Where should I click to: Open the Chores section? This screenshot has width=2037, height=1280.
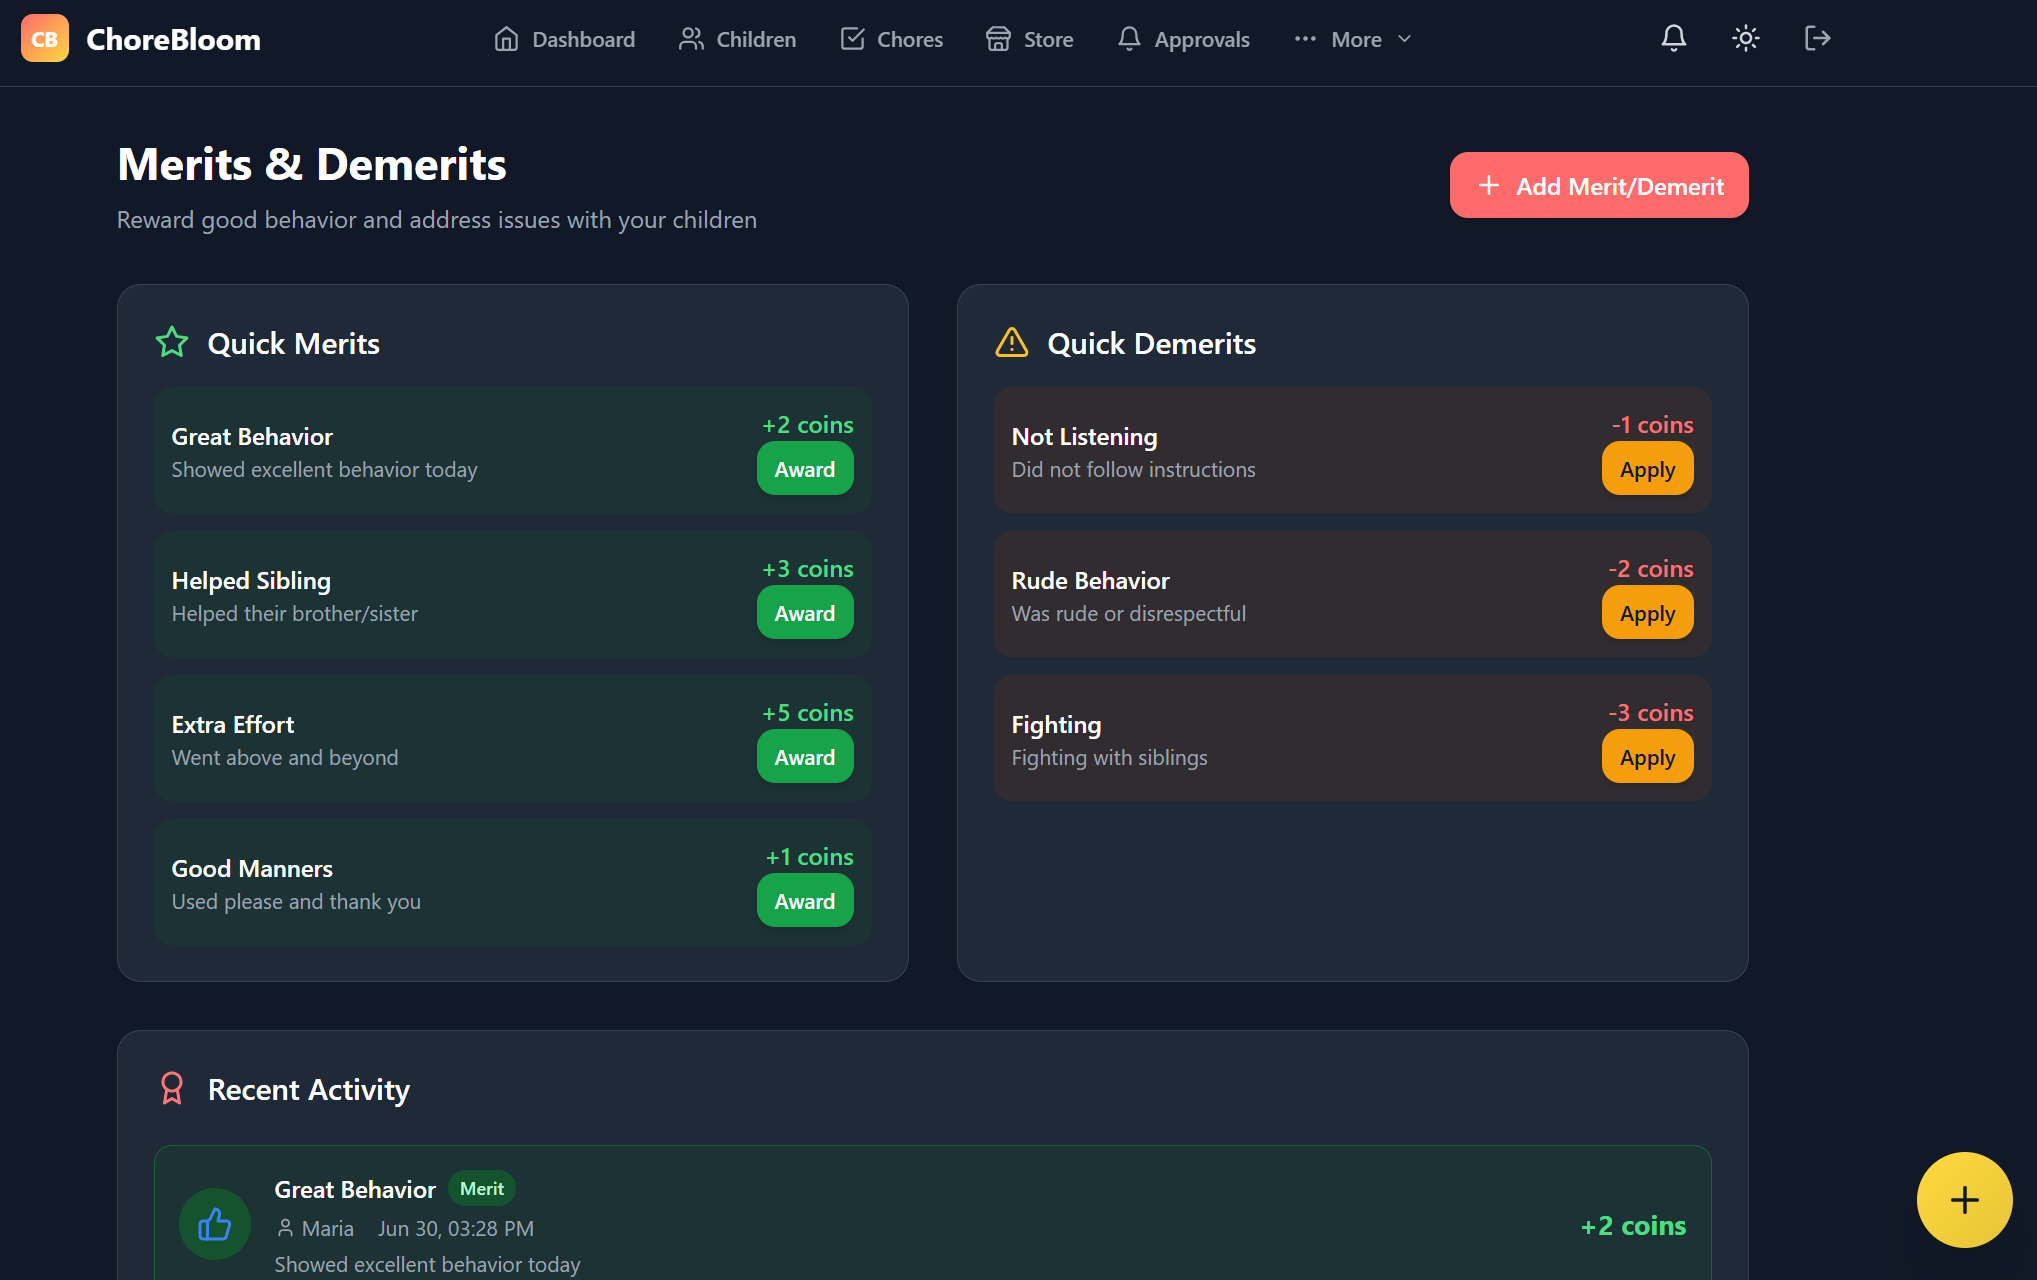[x=892, y=40]
